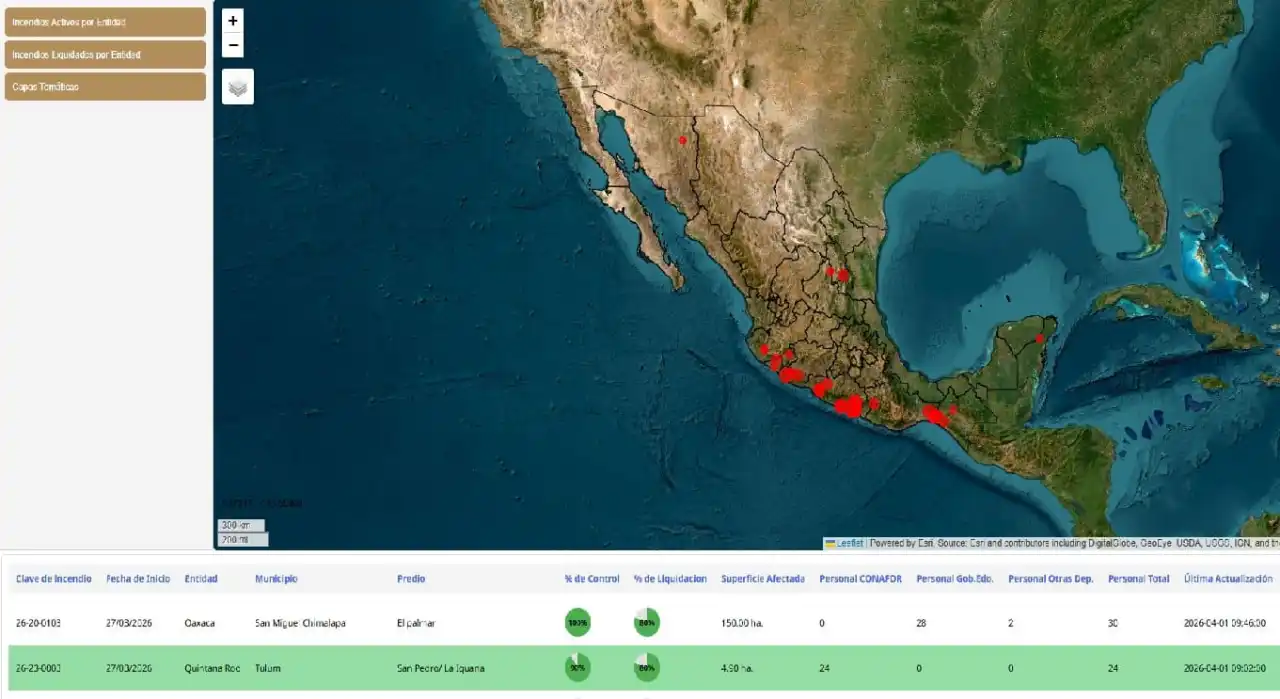Expand Incendios Activos por Entidad panel
Screen dimensions: 1280x699
(105, 22)
